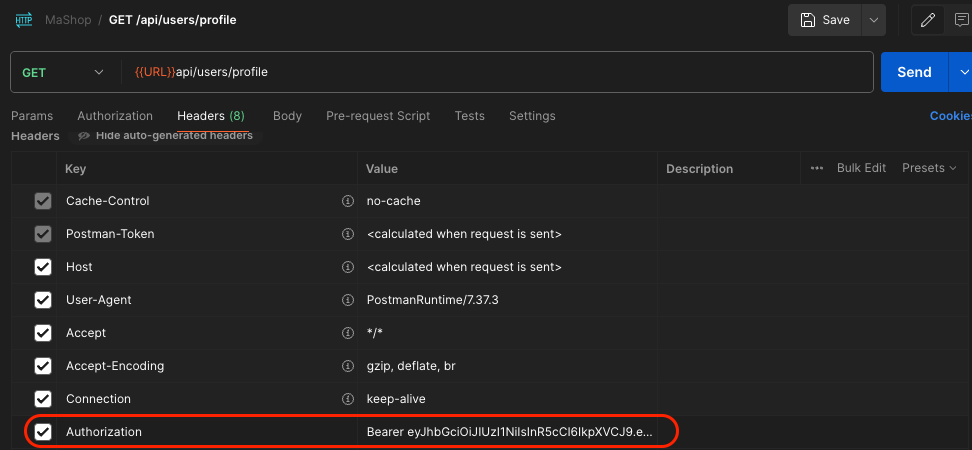Click the info icon in Accept-Encoding row
Image resolution: width=972 pixels, height=450 pixels.
pyautogui.click(x=348, y=366)
